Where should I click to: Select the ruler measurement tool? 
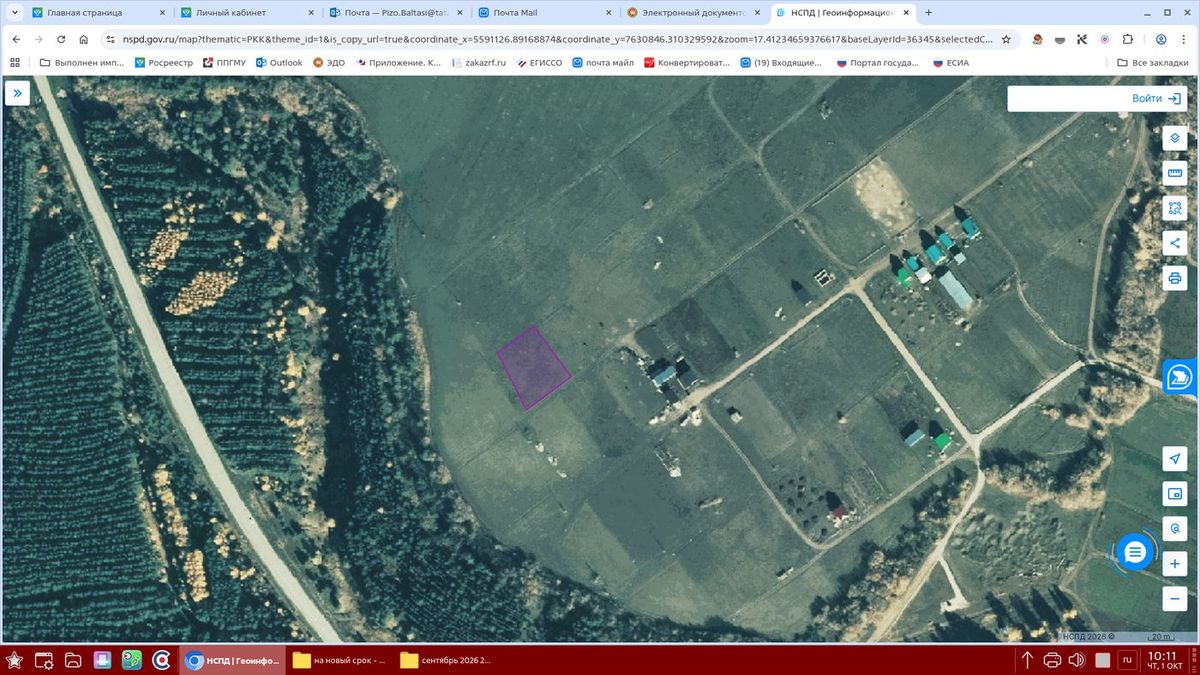1175,173
